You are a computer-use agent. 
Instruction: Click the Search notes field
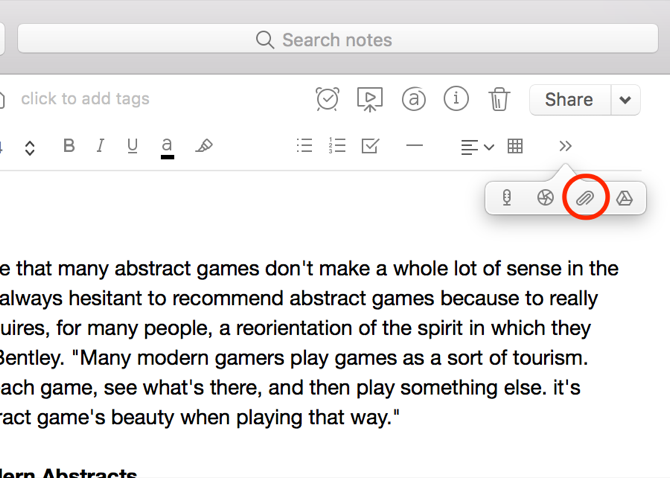338,39
